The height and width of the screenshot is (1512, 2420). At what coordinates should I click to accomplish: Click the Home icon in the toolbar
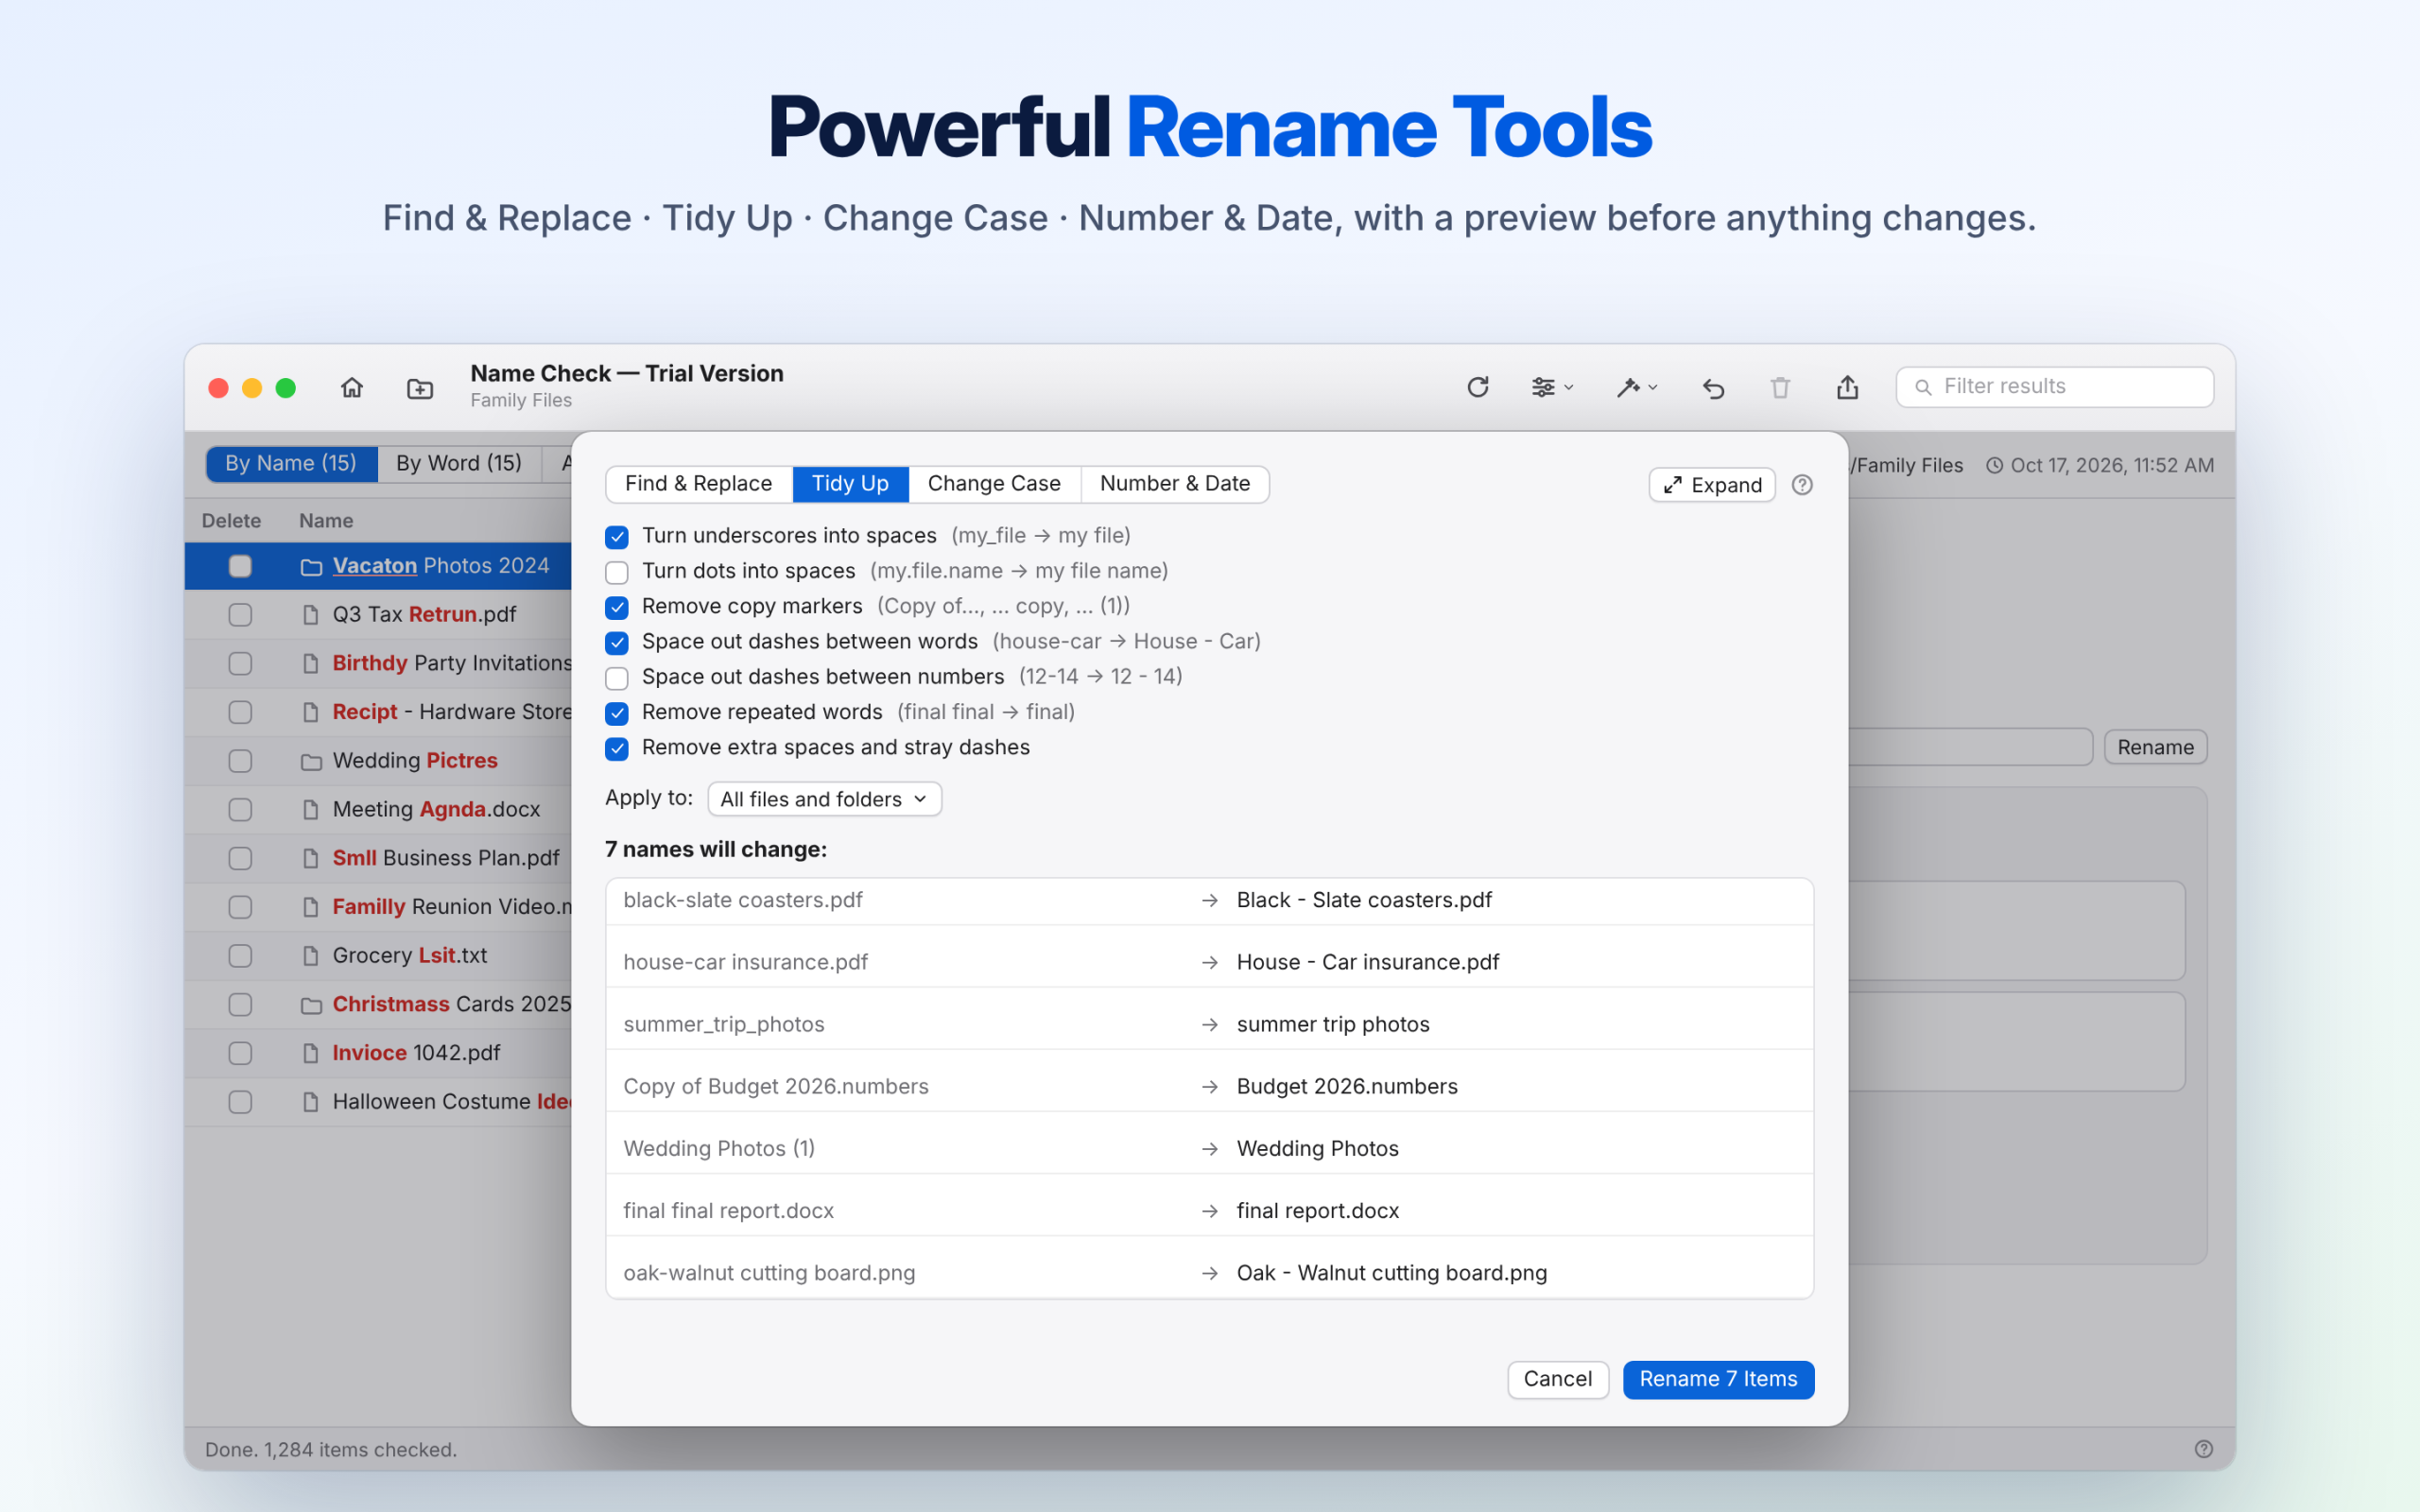[352, 387]
